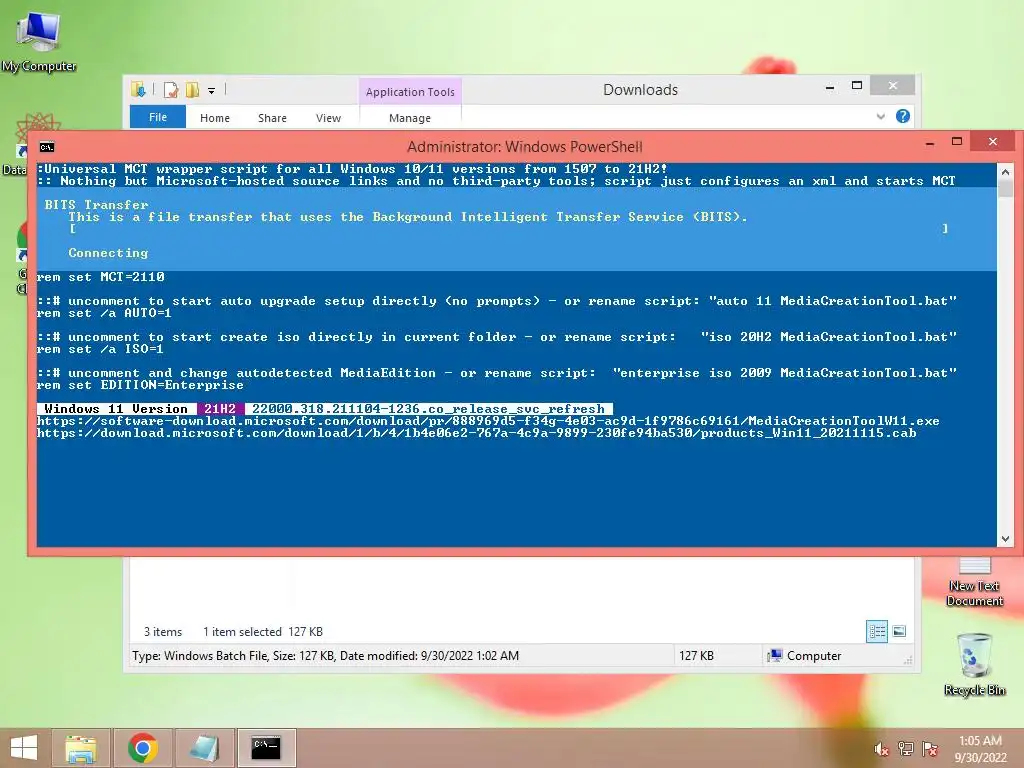This screenshot has width=1024, height=768.
Task: Close the Administrator PowerShell window
Action: (x=993, y=141)
